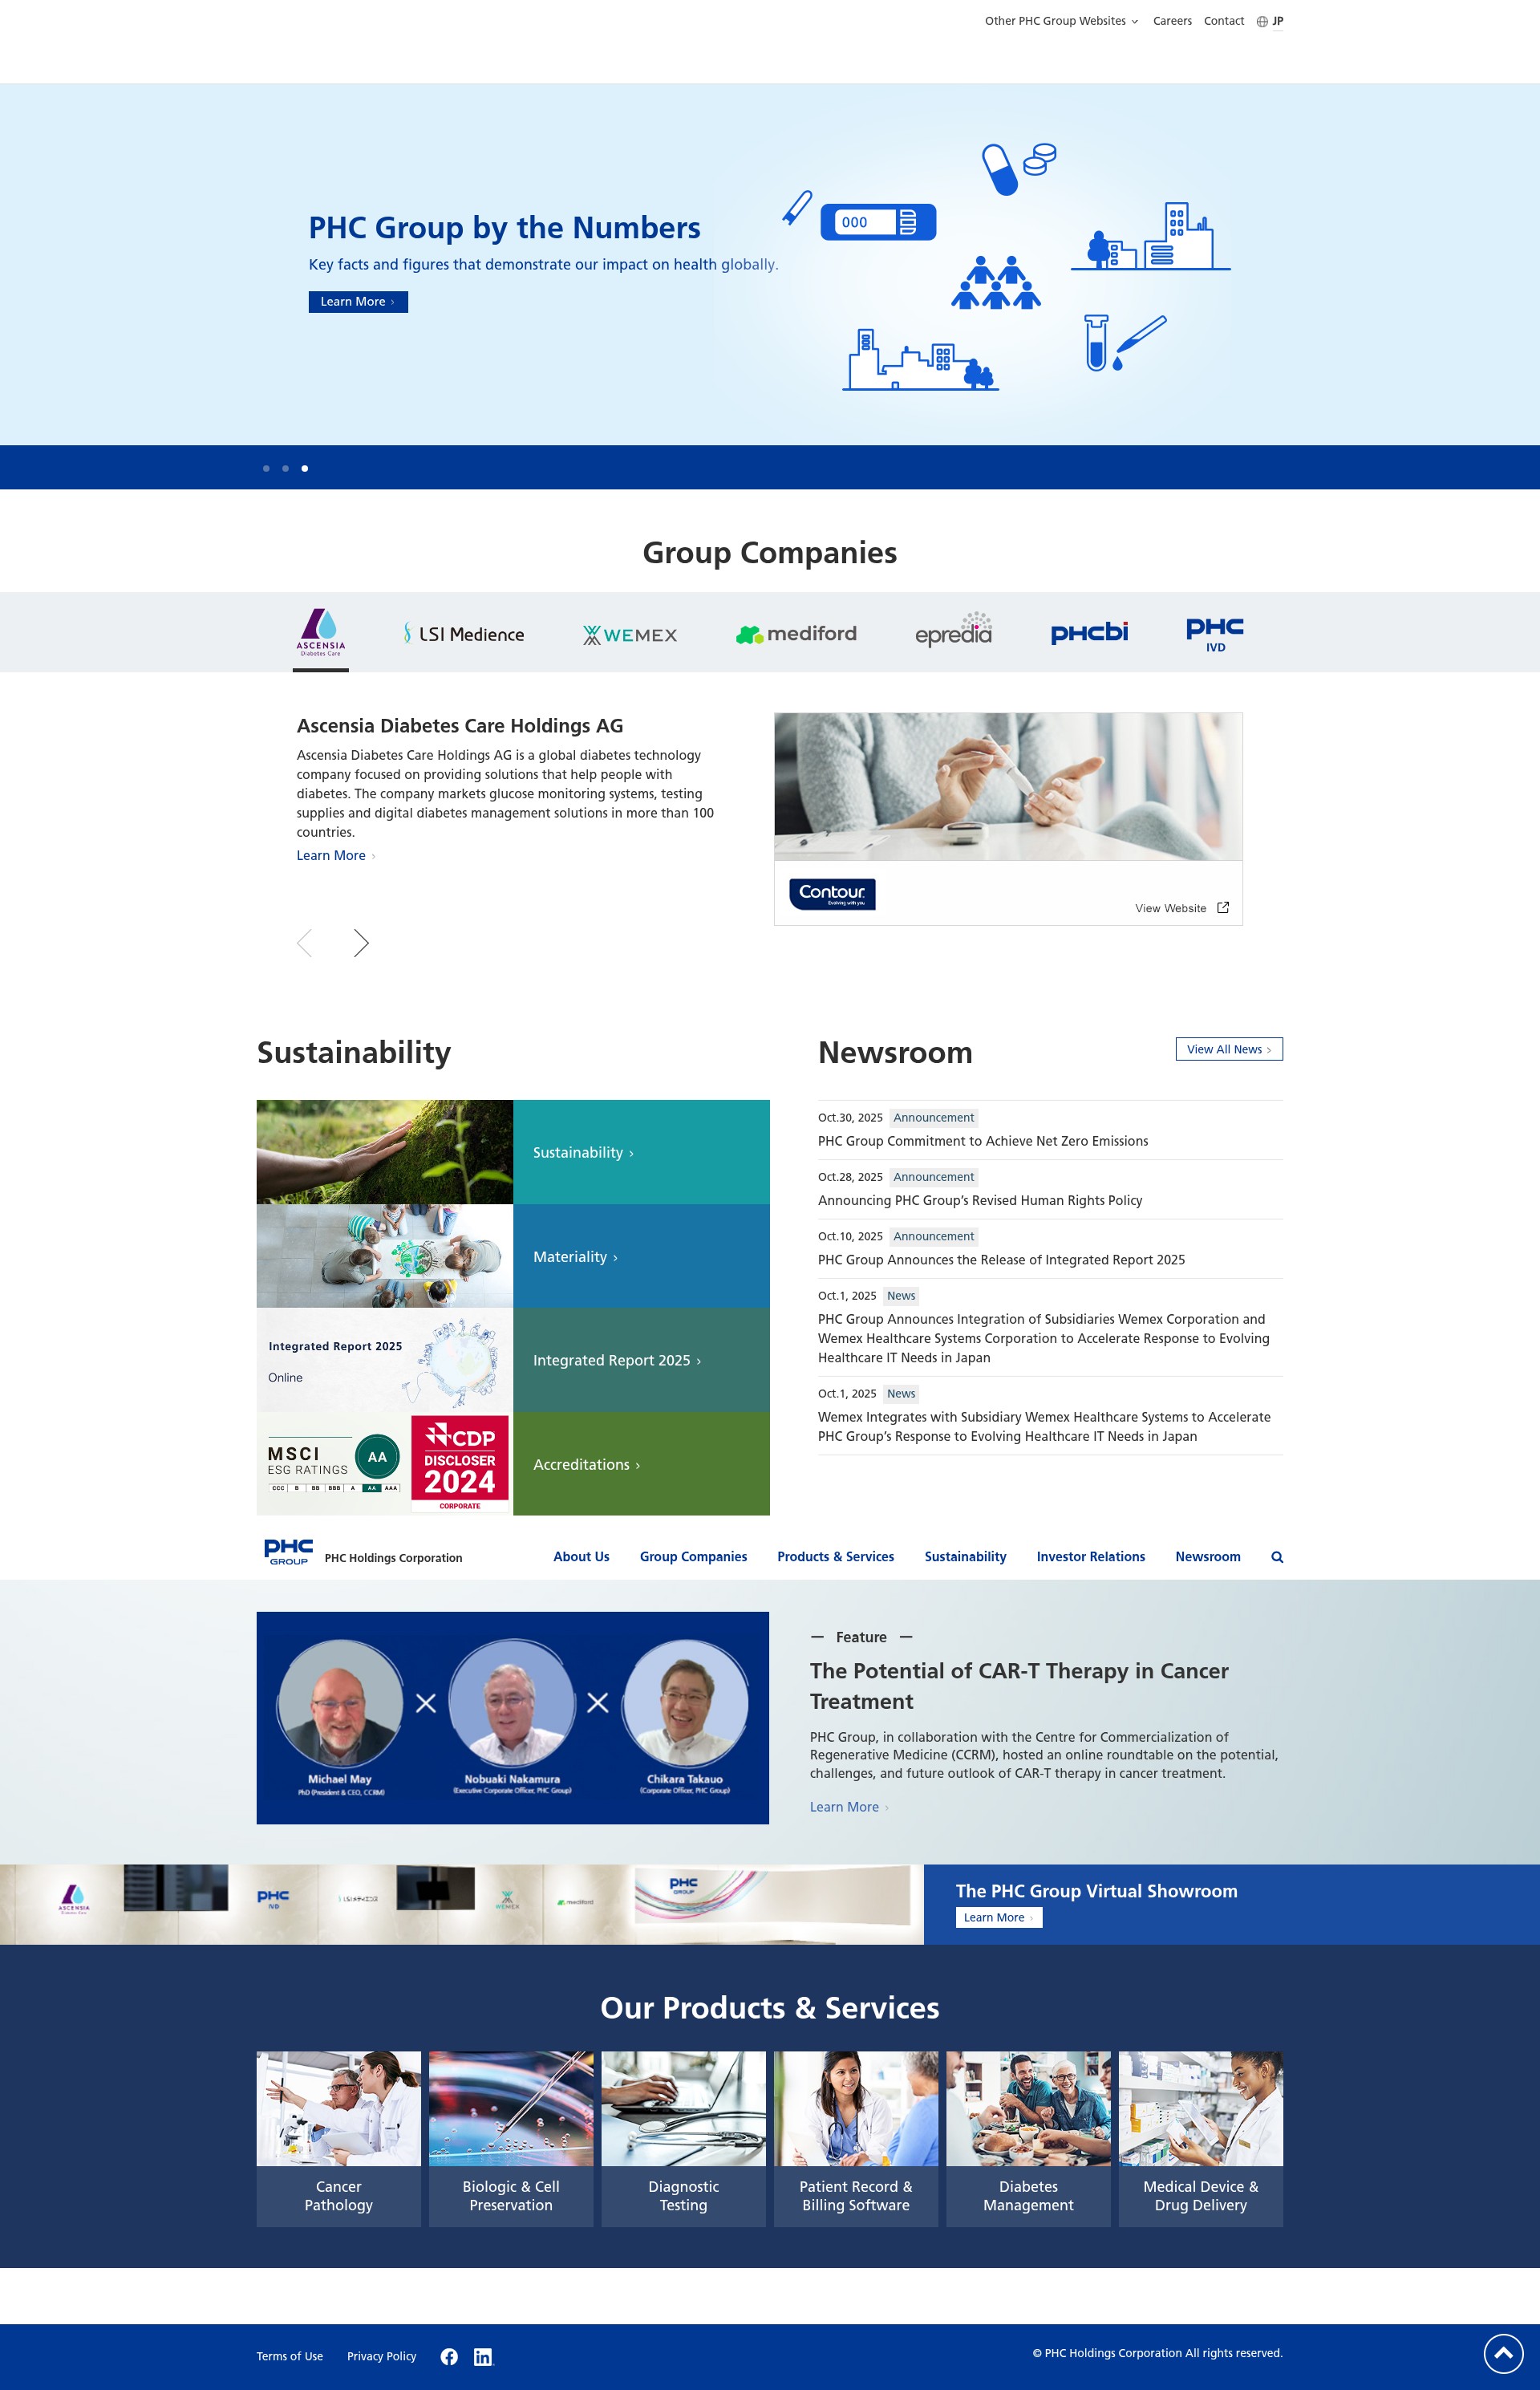Viewport: 1540px width, 2390px height.
Task: Select the Ascensia Diabetes Care logo tab
Action: (321, 632)
